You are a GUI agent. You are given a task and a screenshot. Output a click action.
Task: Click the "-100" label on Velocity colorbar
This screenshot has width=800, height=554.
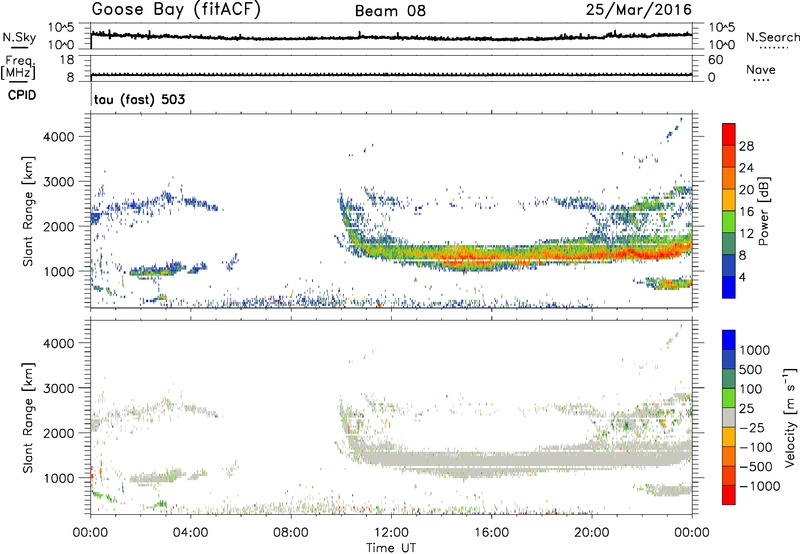click(756, 447)
